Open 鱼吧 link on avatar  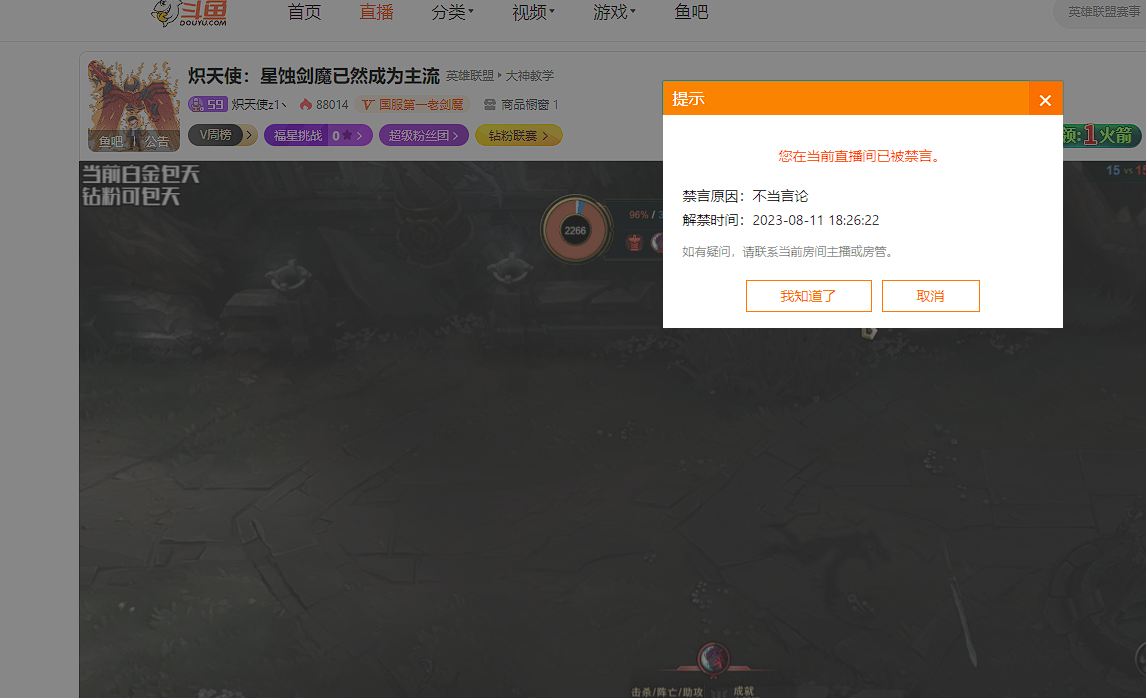111,141
